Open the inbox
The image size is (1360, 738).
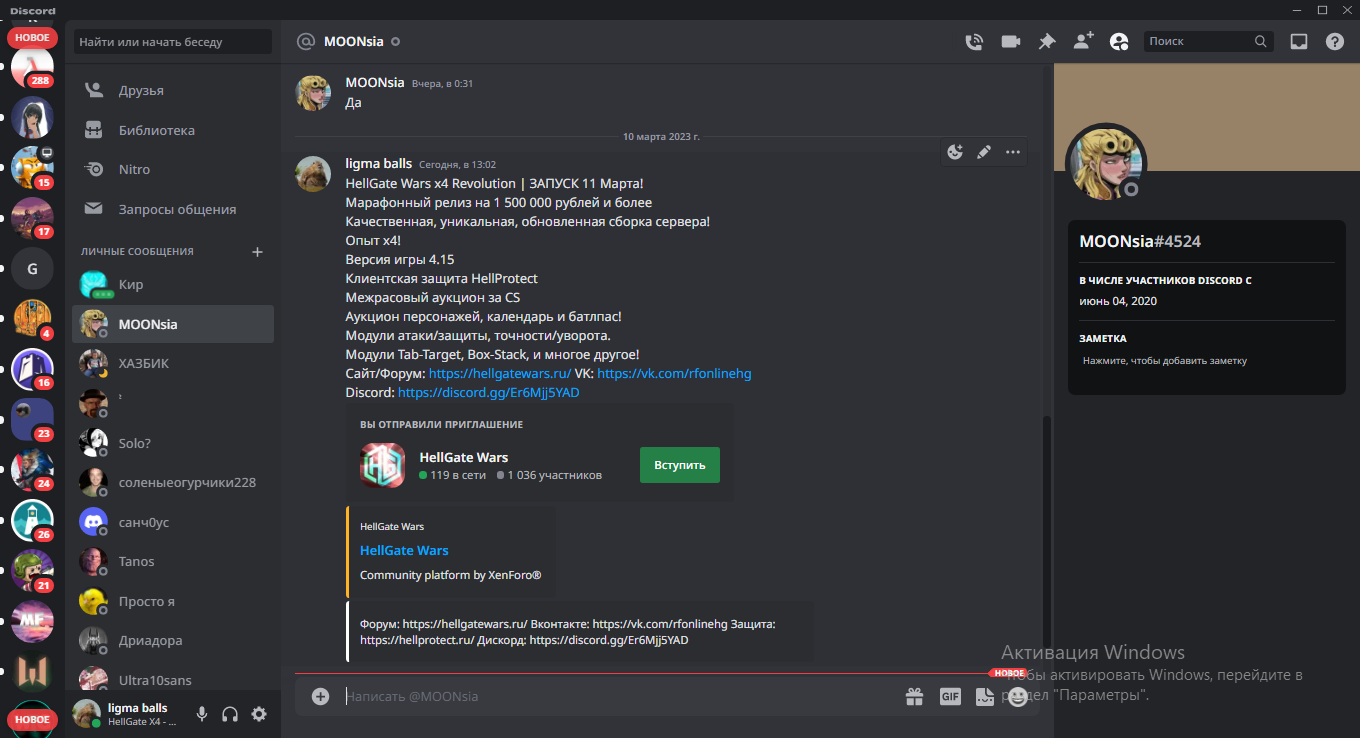click(x=1299, y=41)
